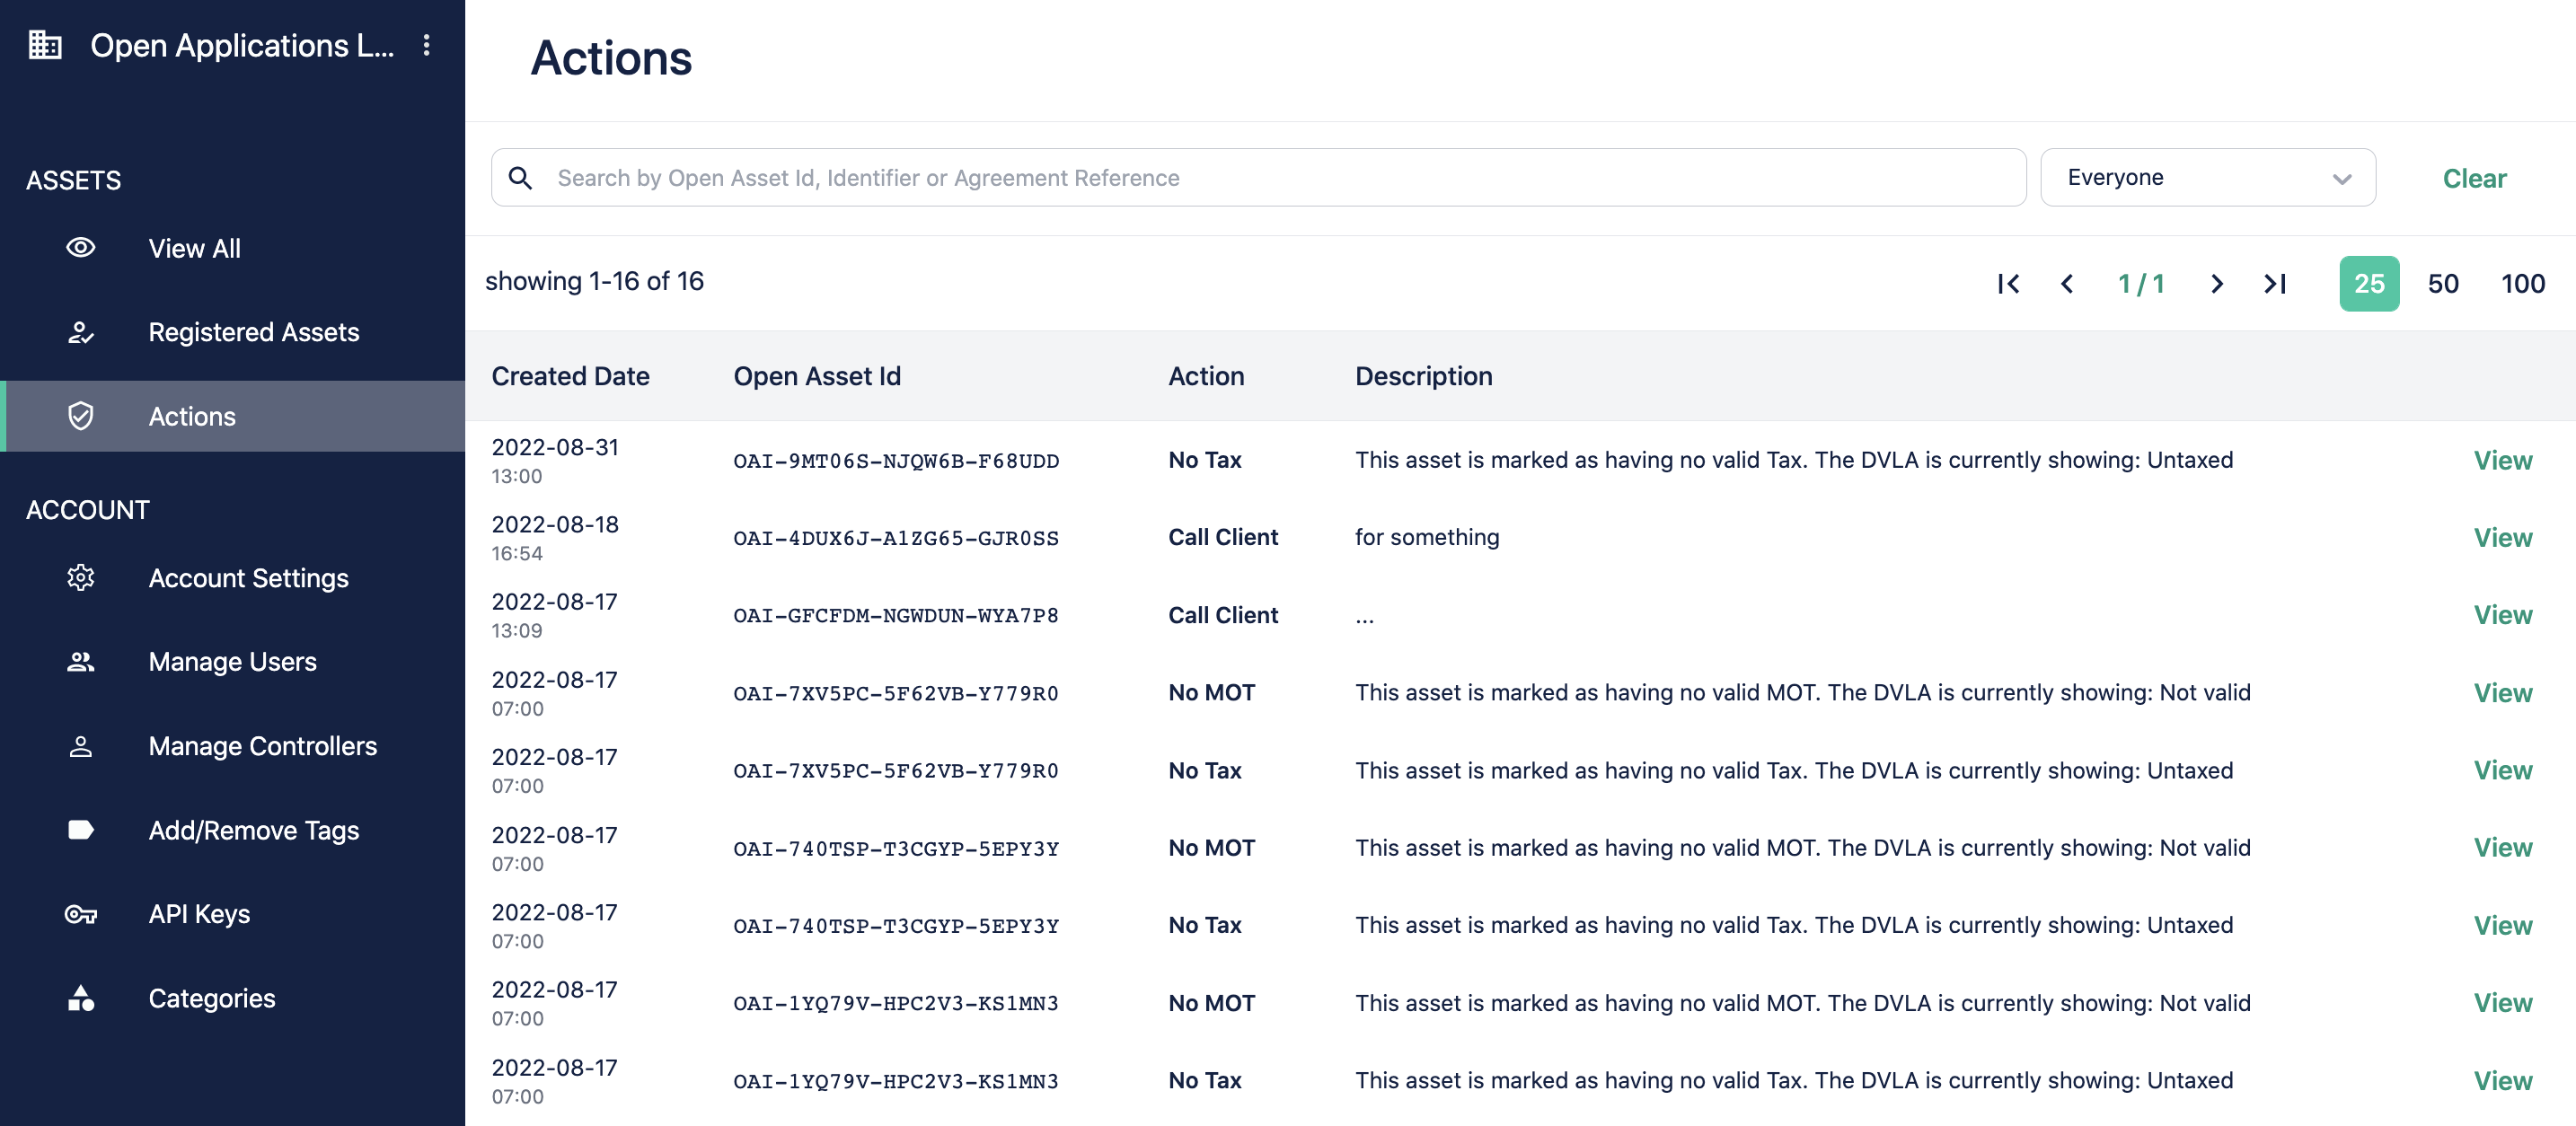Viewport: 2576px width, 1126px height.
Task: View No Tax action for OAI-740TSP
Action: 2503,926
